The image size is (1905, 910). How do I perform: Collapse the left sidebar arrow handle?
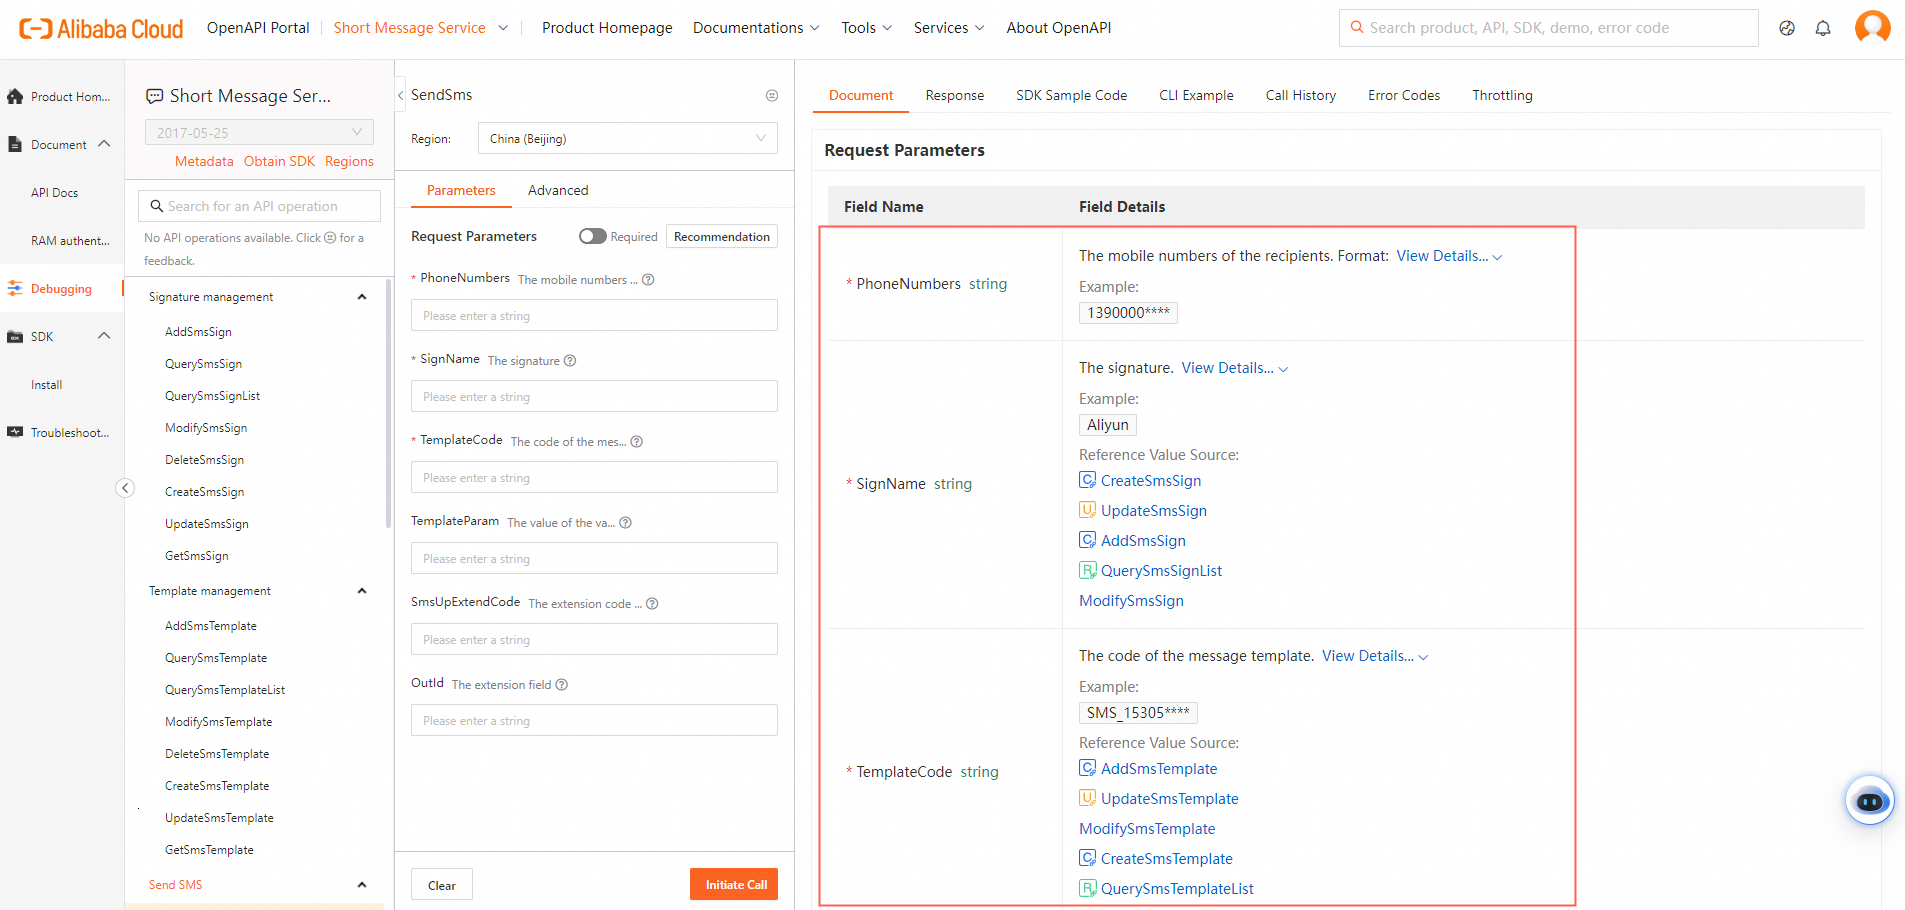click(x=125, y=488)
